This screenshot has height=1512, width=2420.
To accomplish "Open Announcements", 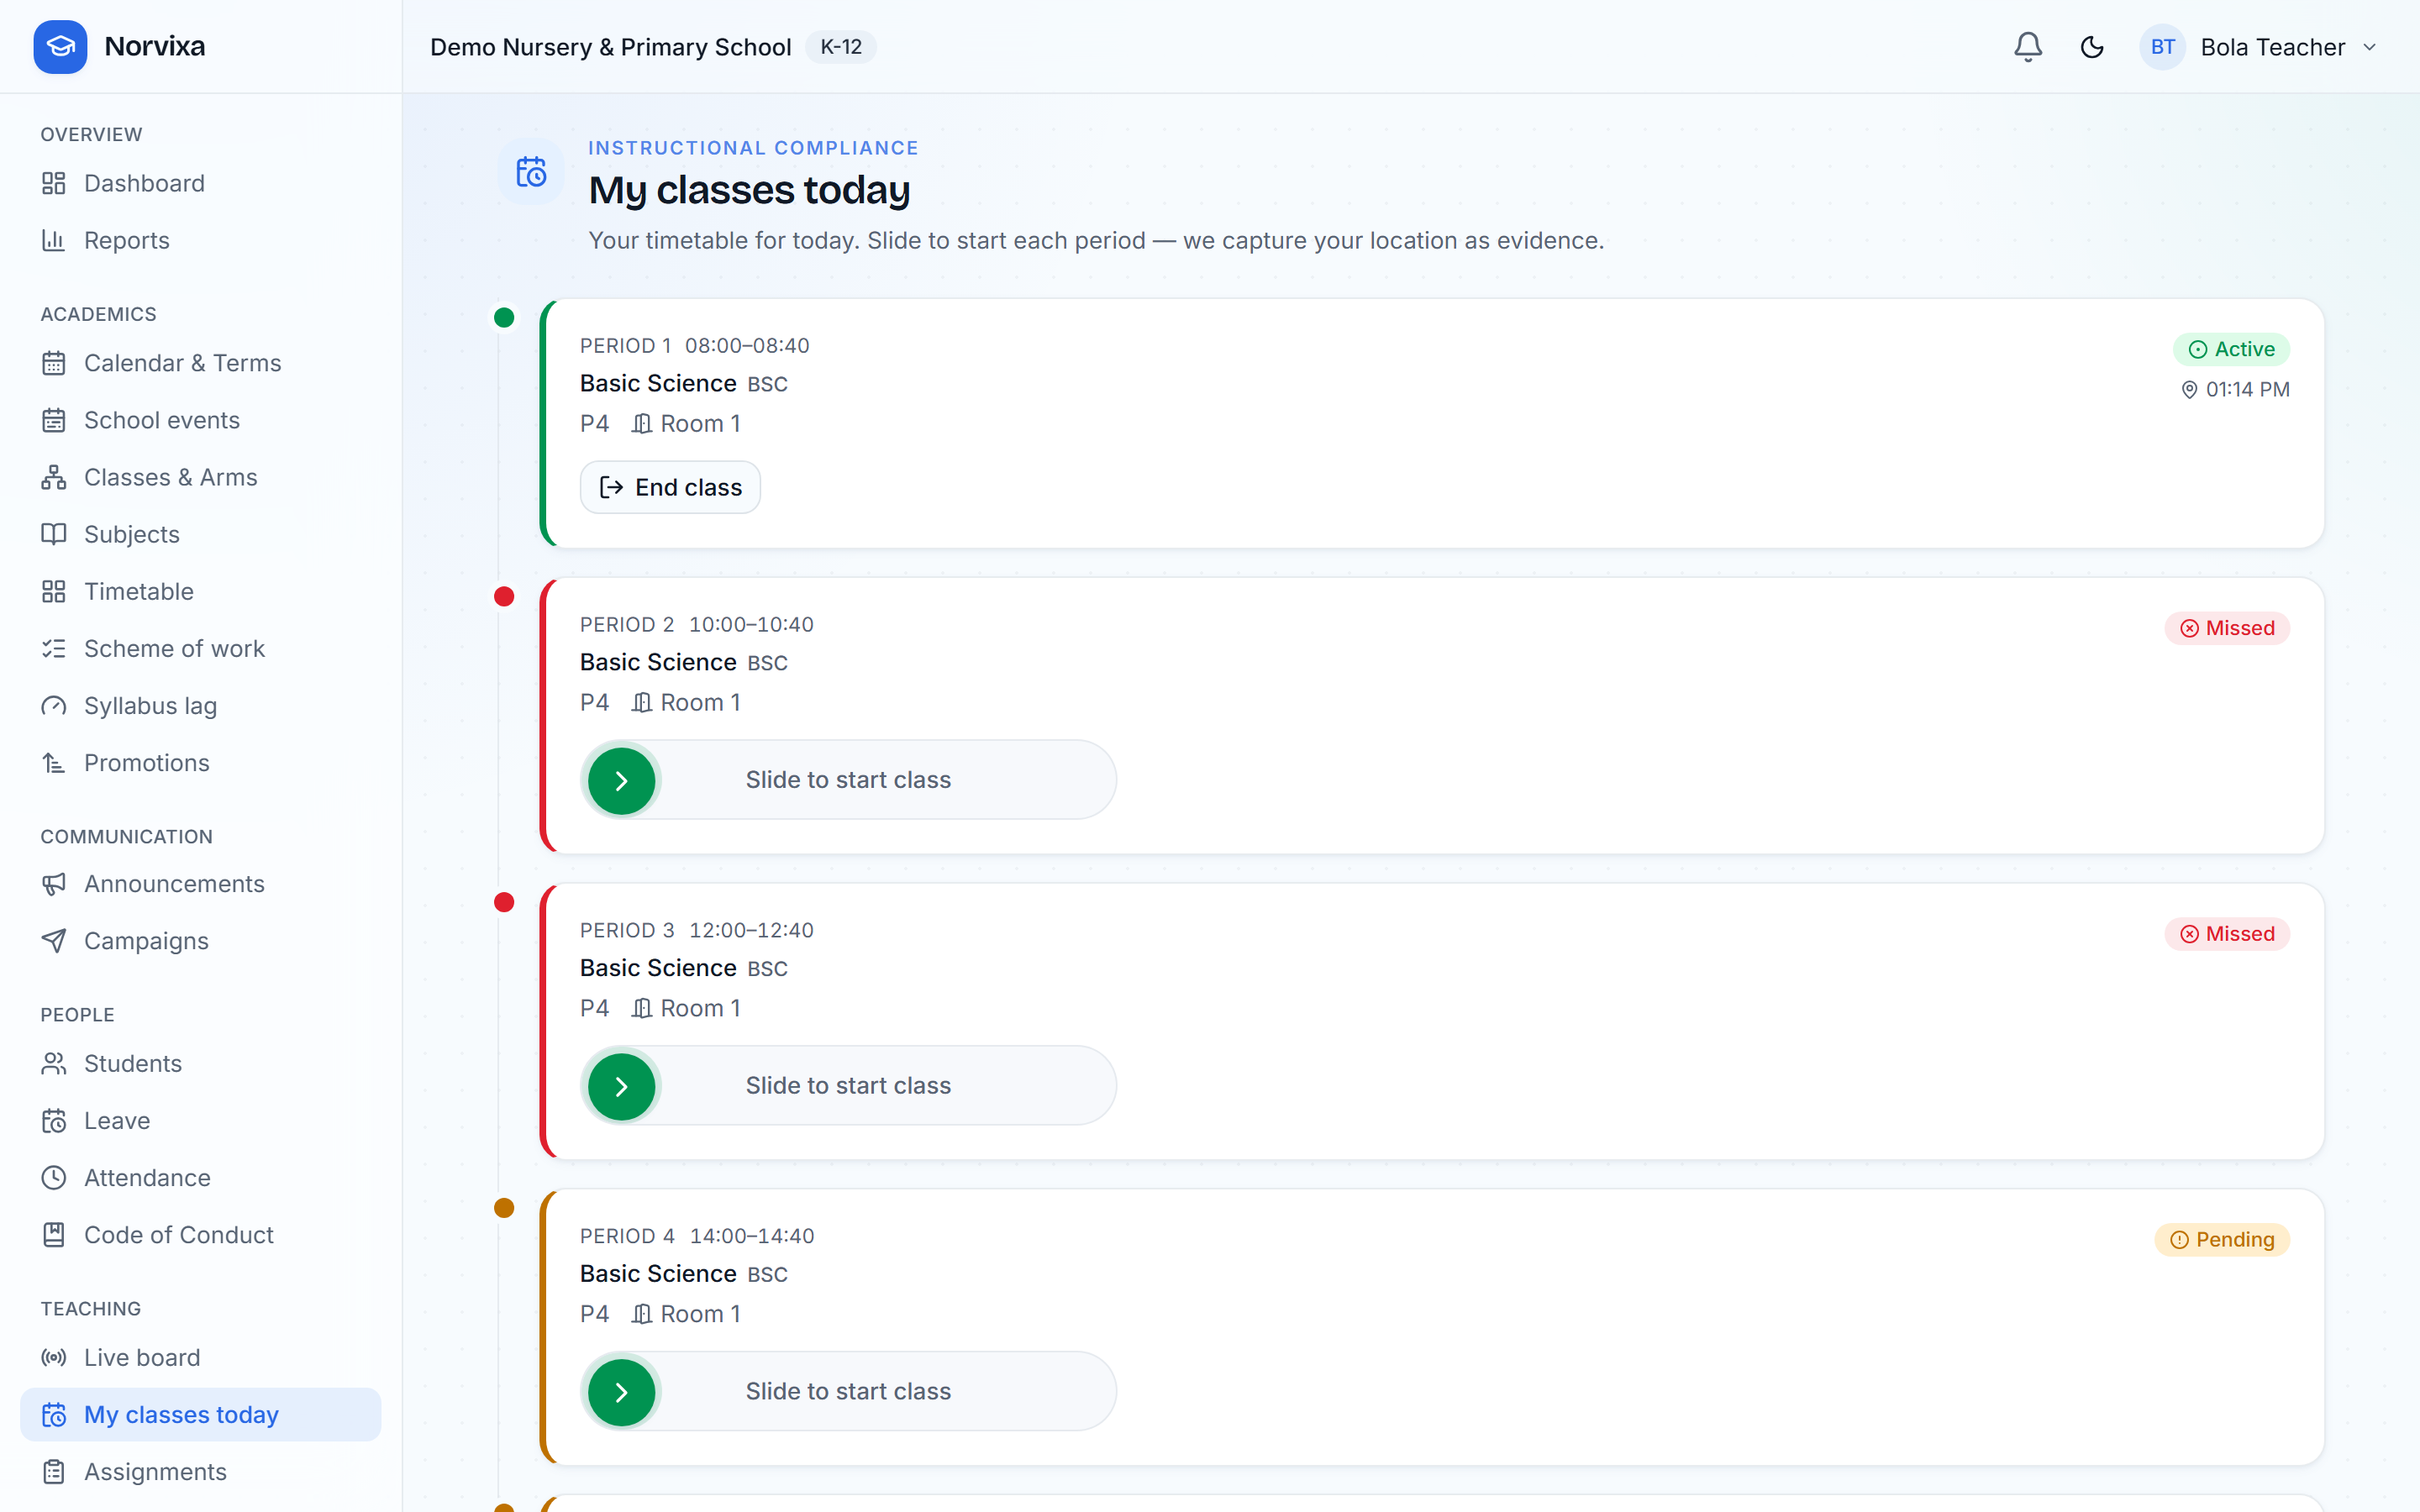I will 201,884.
